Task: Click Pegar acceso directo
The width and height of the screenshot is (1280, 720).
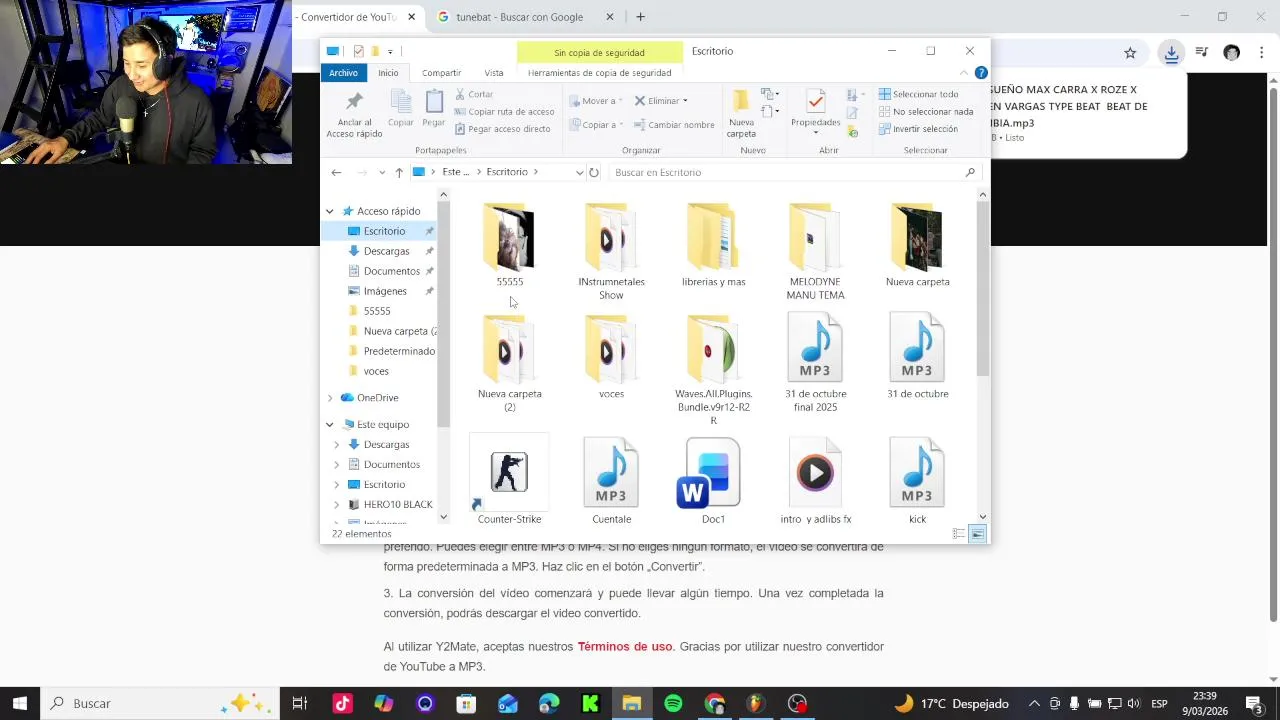Action: click(x=502, y=129)
